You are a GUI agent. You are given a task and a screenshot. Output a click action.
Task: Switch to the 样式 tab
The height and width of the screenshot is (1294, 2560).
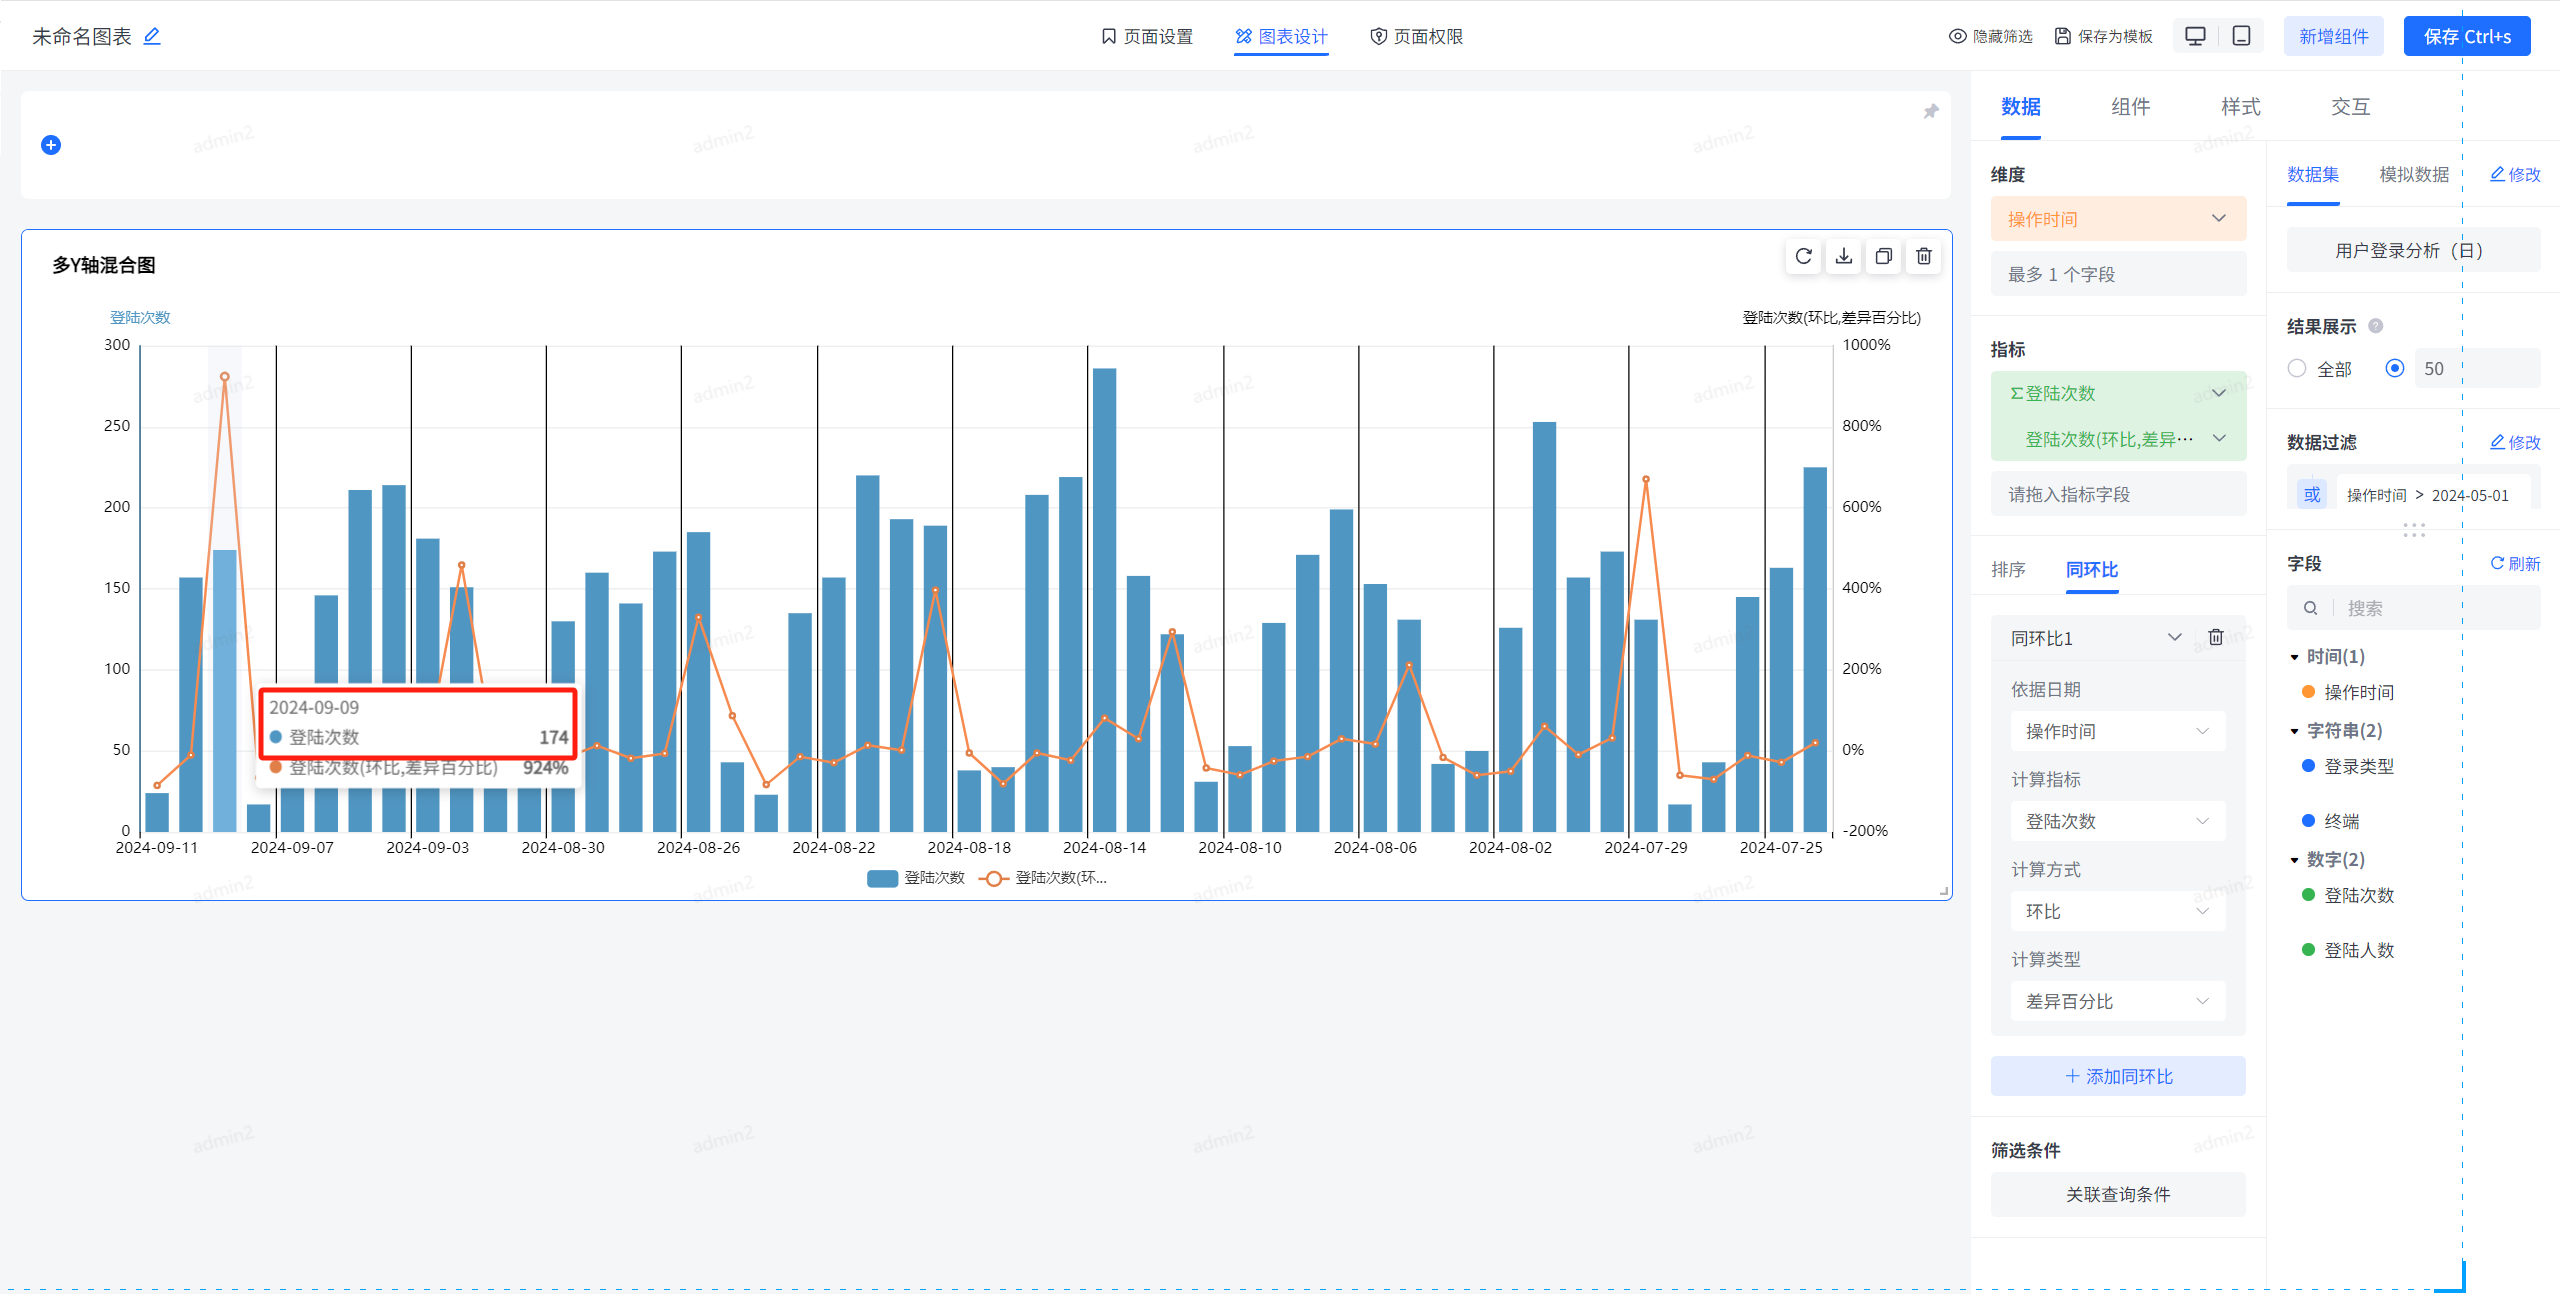coord(2240,107)
